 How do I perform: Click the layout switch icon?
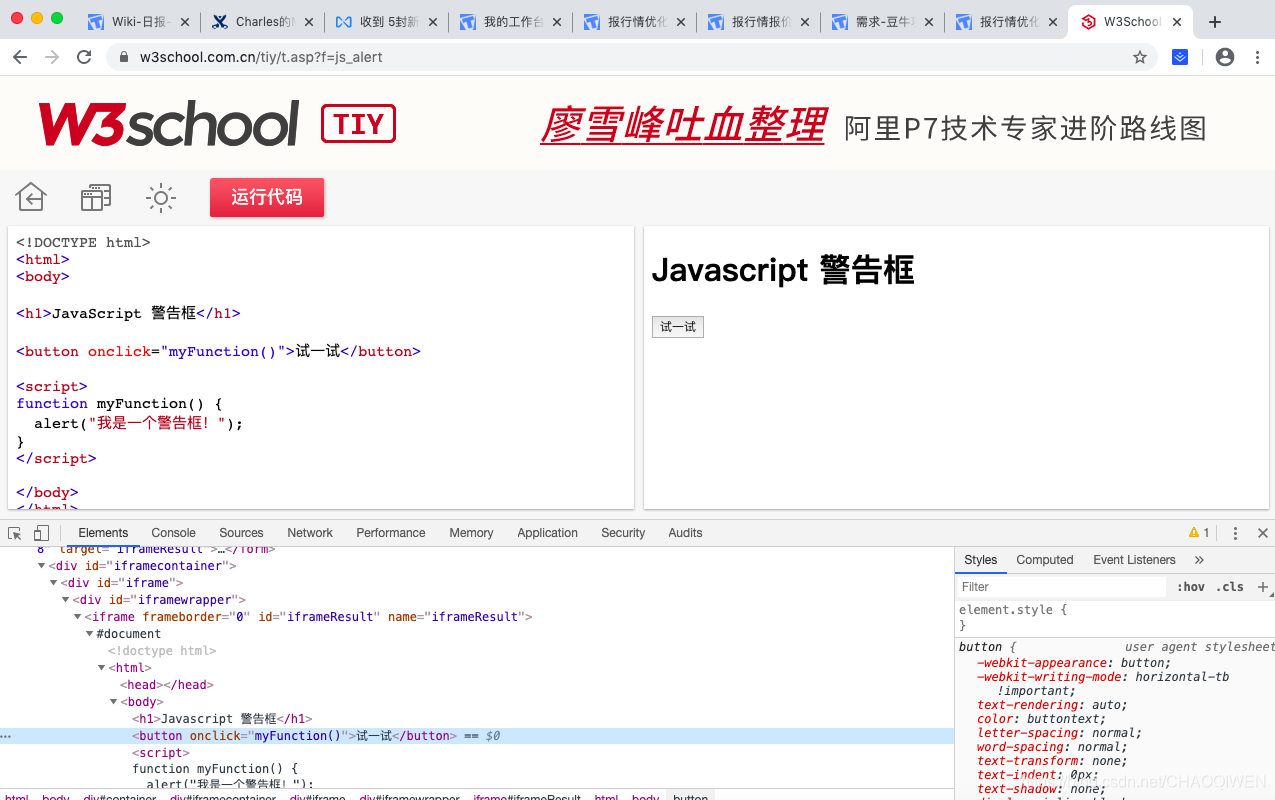(x=96, y=197)
